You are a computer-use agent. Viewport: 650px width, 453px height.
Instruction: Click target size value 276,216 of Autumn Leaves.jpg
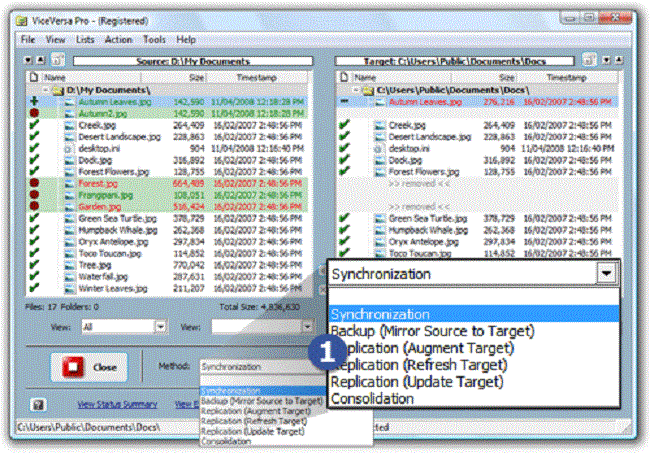[x=499, y=102]
